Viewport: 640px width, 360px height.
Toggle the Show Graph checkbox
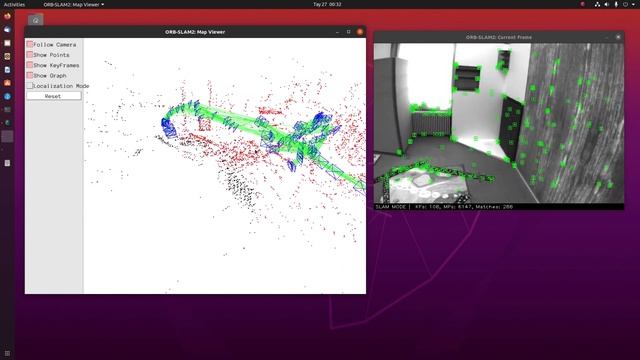[30, 76]
